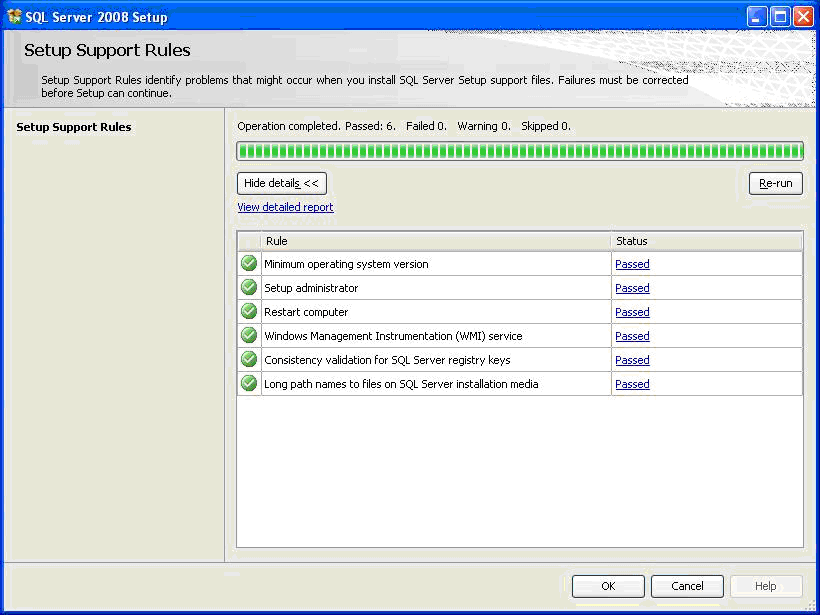The height and width of the screenshot is (615, 820).
Task: Sort by the Rule column header
Action: coord(435,241)
